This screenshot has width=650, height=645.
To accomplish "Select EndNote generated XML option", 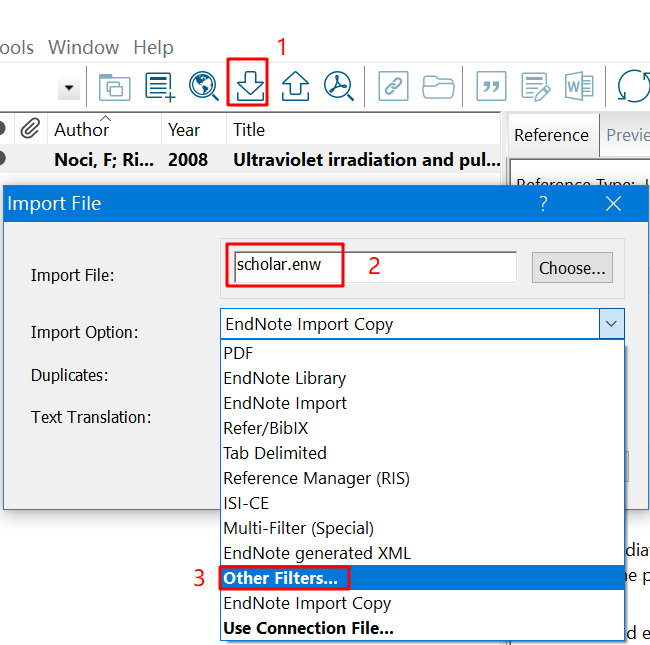I will (x=422, y=553).
